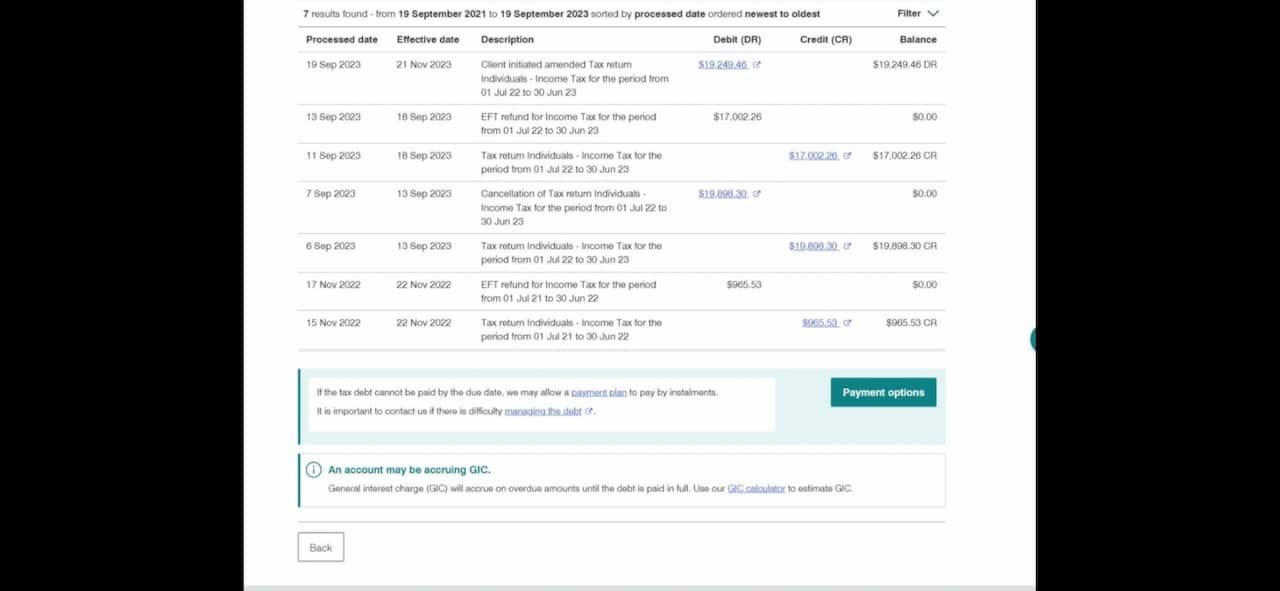Viewport: 1280px width, 591px height.
Task: Click external link icon beside $17,002.26 credit
Action: point(847,156)
